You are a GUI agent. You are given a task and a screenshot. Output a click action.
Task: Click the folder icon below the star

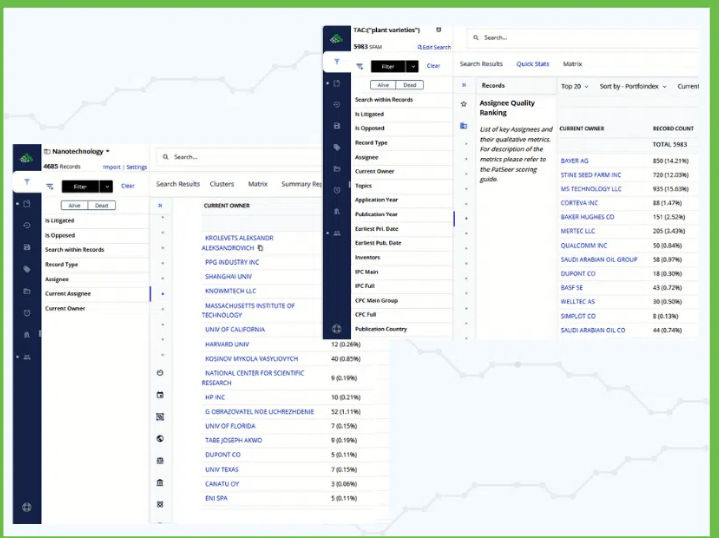point(464,126)
